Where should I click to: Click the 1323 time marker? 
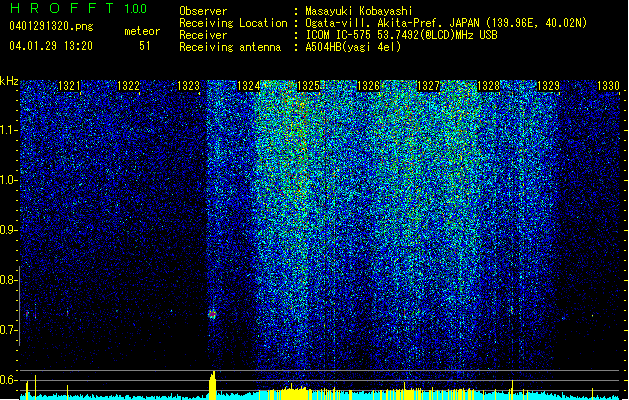(189, 86)
